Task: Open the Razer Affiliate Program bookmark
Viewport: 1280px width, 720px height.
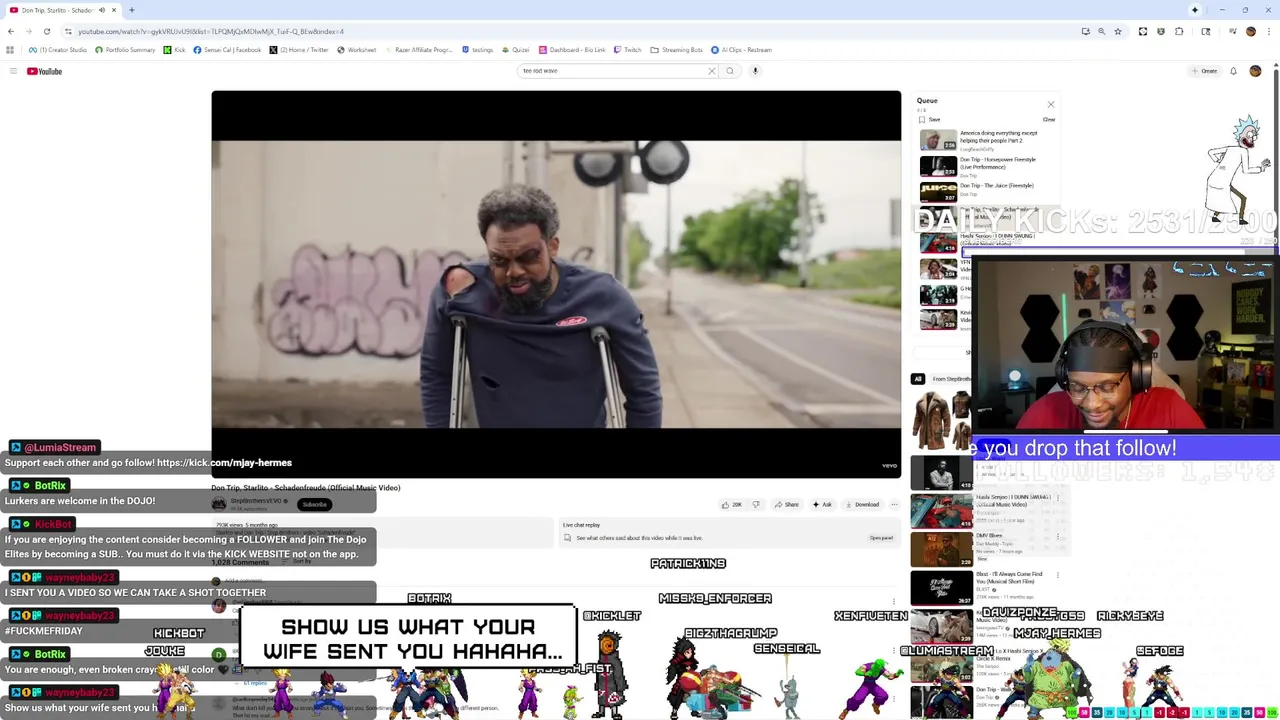Action: 418,50
